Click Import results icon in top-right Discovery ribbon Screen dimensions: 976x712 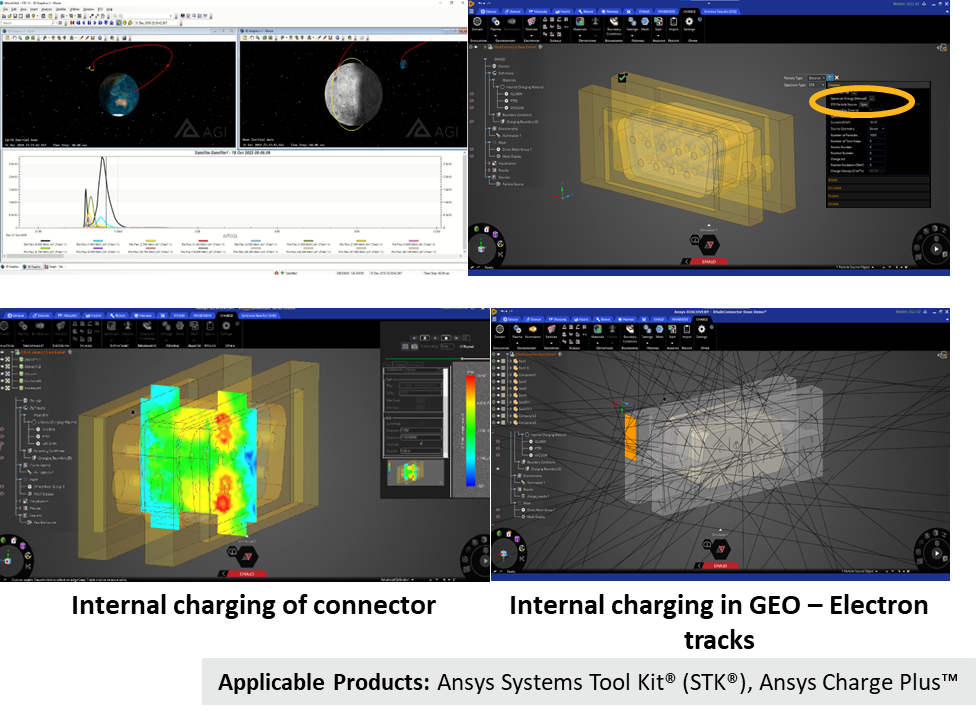[673, 21]
